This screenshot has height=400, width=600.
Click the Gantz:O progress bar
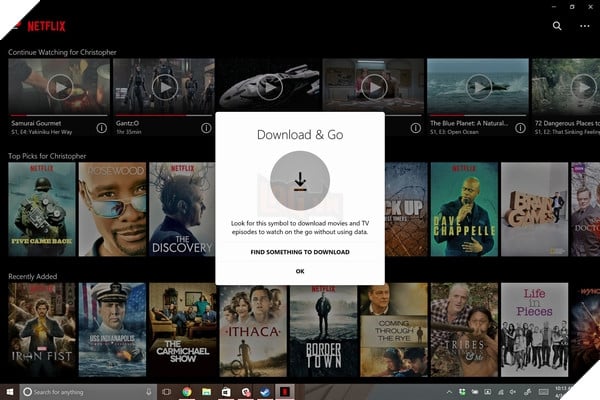(x=164, y=115)
